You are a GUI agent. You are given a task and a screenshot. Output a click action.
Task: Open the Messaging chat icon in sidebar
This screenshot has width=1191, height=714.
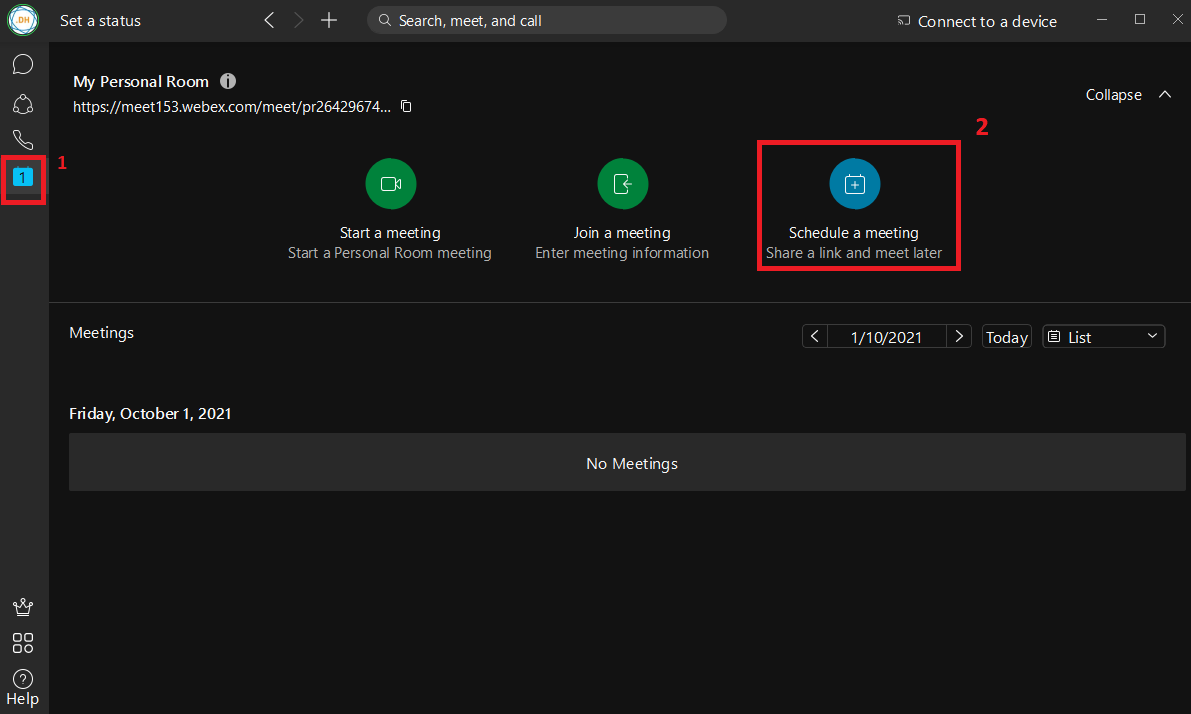(x=23, y=65)
